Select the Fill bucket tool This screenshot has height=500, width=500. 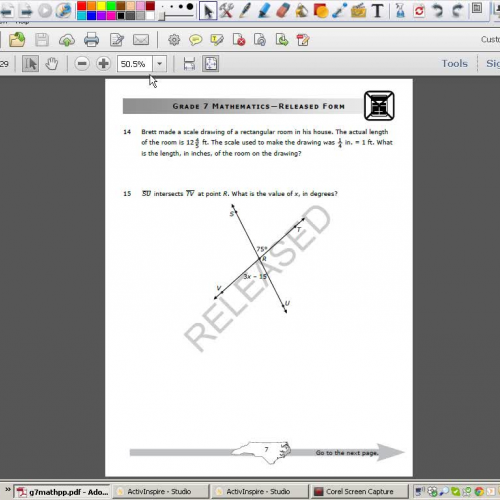(302, 11)
